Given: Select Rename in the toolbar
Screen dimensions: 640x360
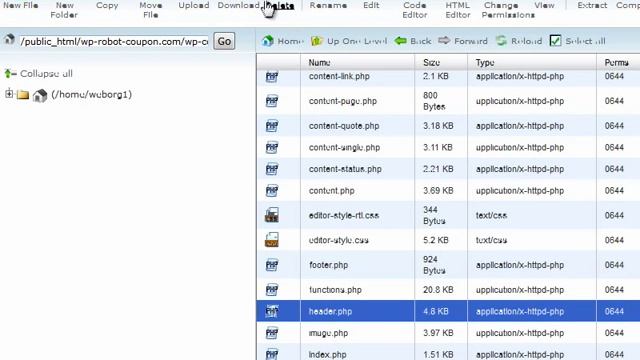Looking at the screenshot, I should pyautogui.click(x=328, y=5).
